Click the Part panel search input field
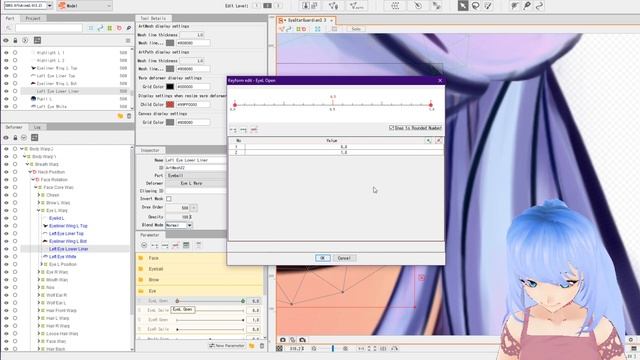 coord(49,28)
